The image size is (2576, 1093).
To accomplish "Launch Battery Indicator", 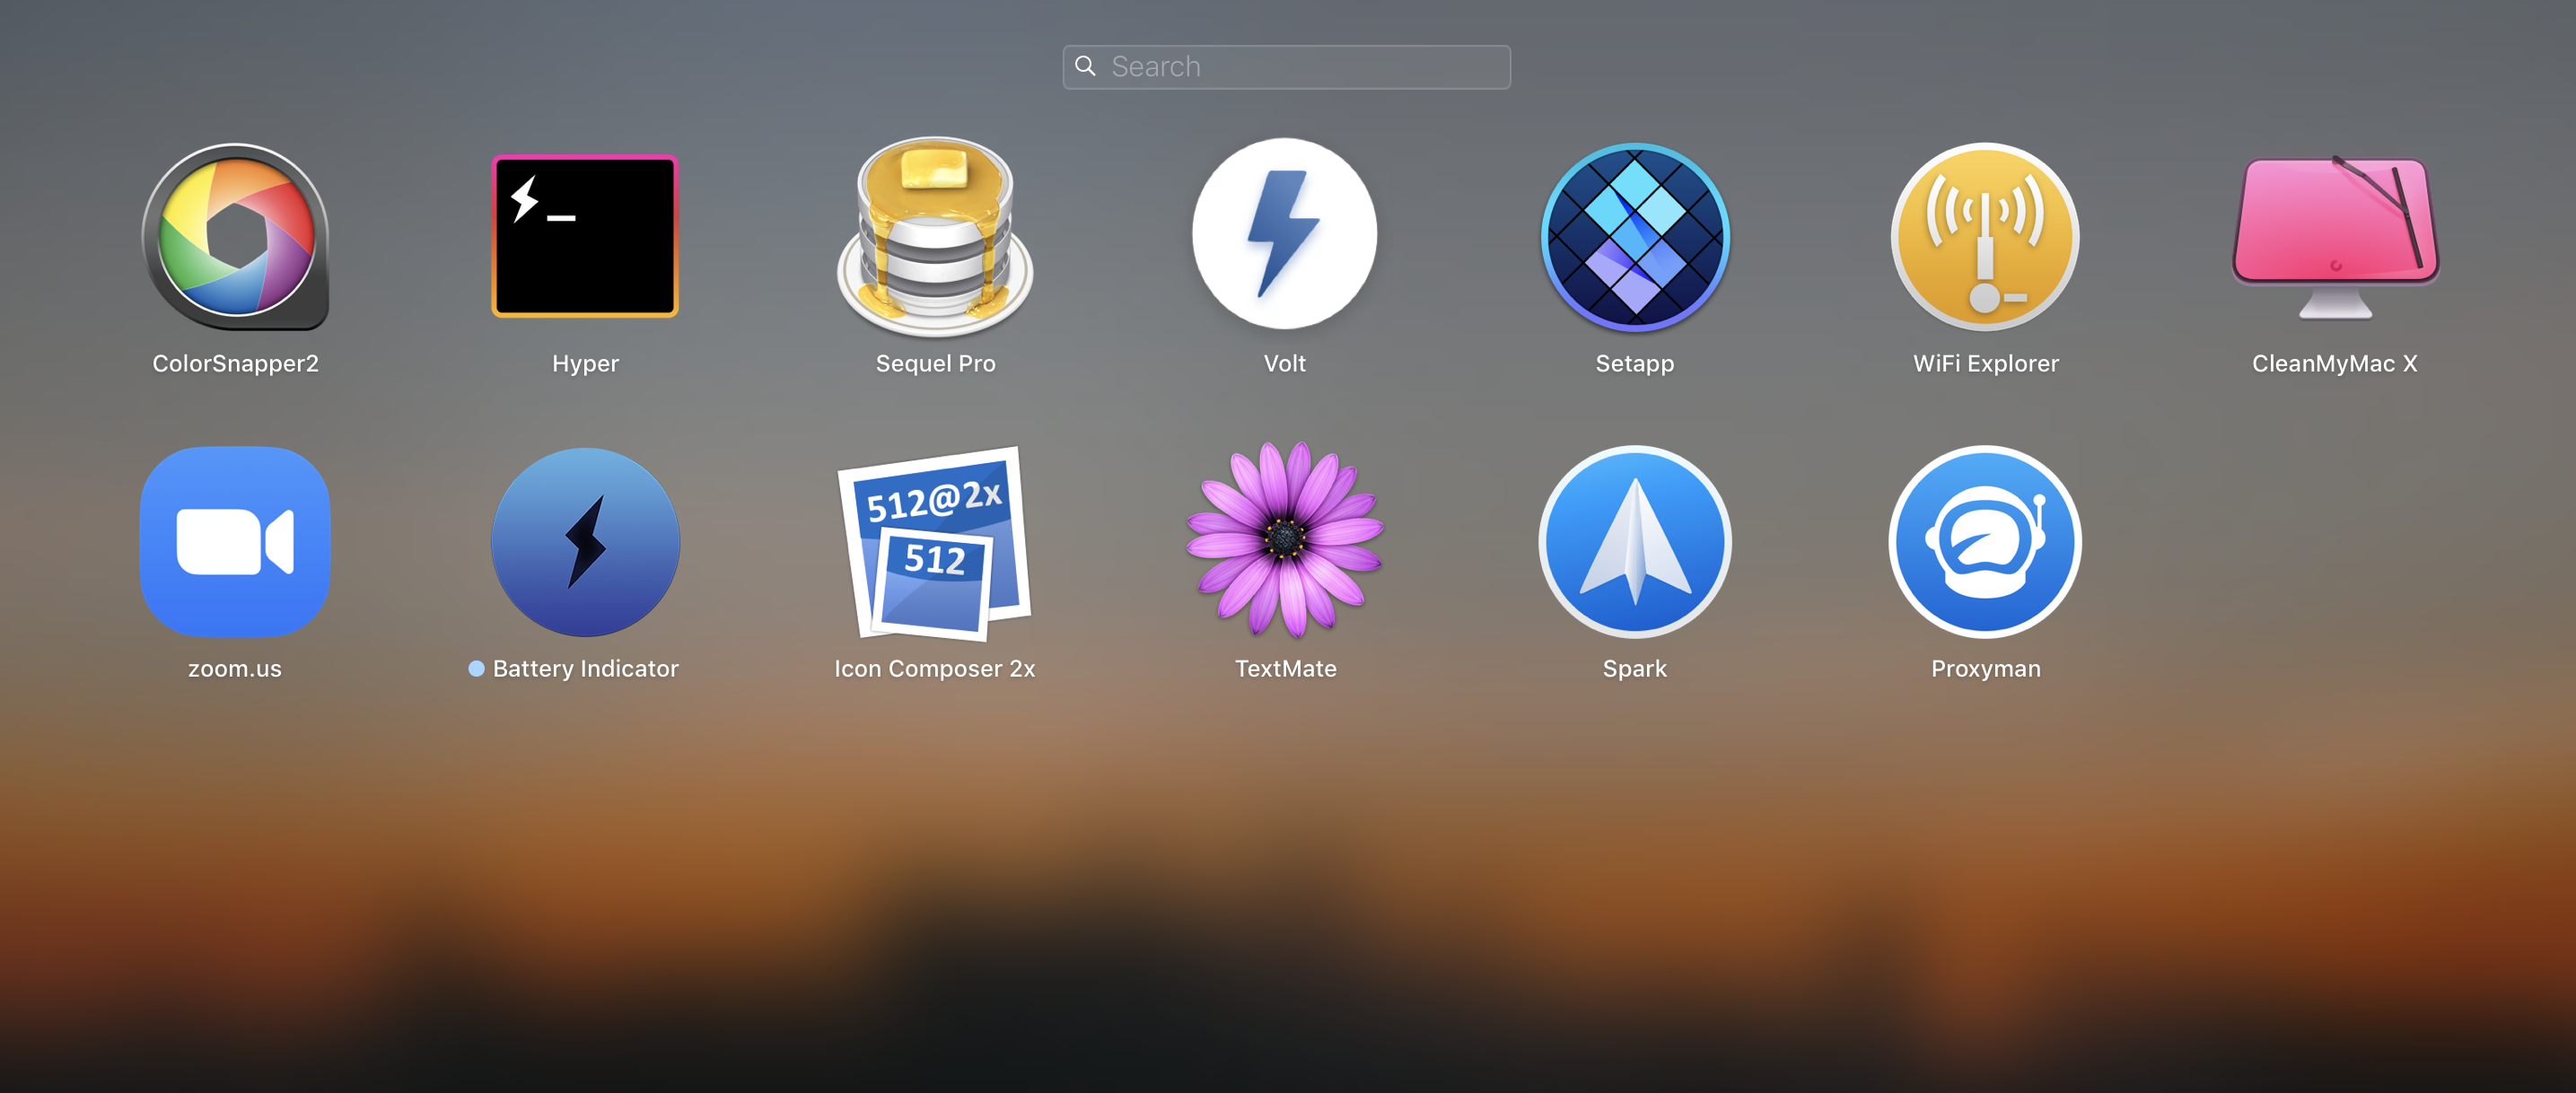I will pyautogui.click(x=585, y=540).
